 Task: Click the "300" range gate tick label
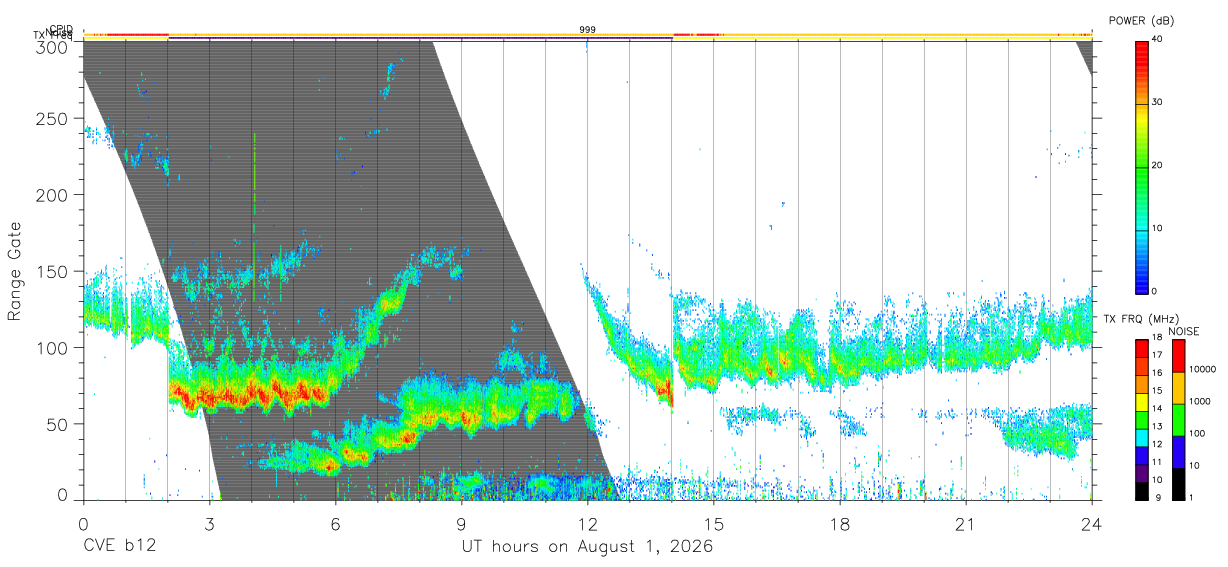click(x=53, y=47)
